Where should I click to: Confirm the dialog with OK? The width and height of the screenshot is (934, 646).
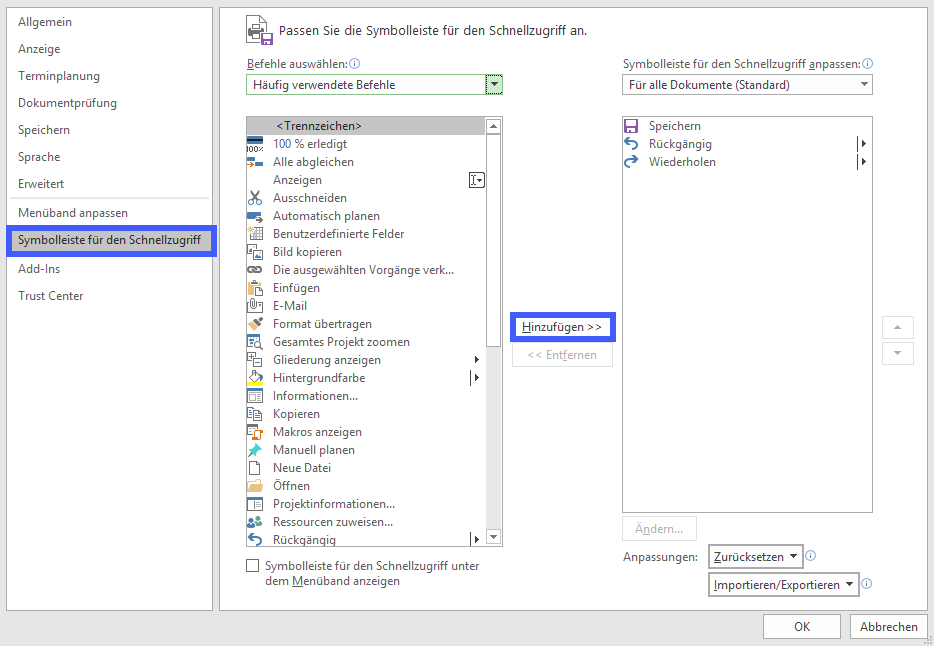coord(802,626)
